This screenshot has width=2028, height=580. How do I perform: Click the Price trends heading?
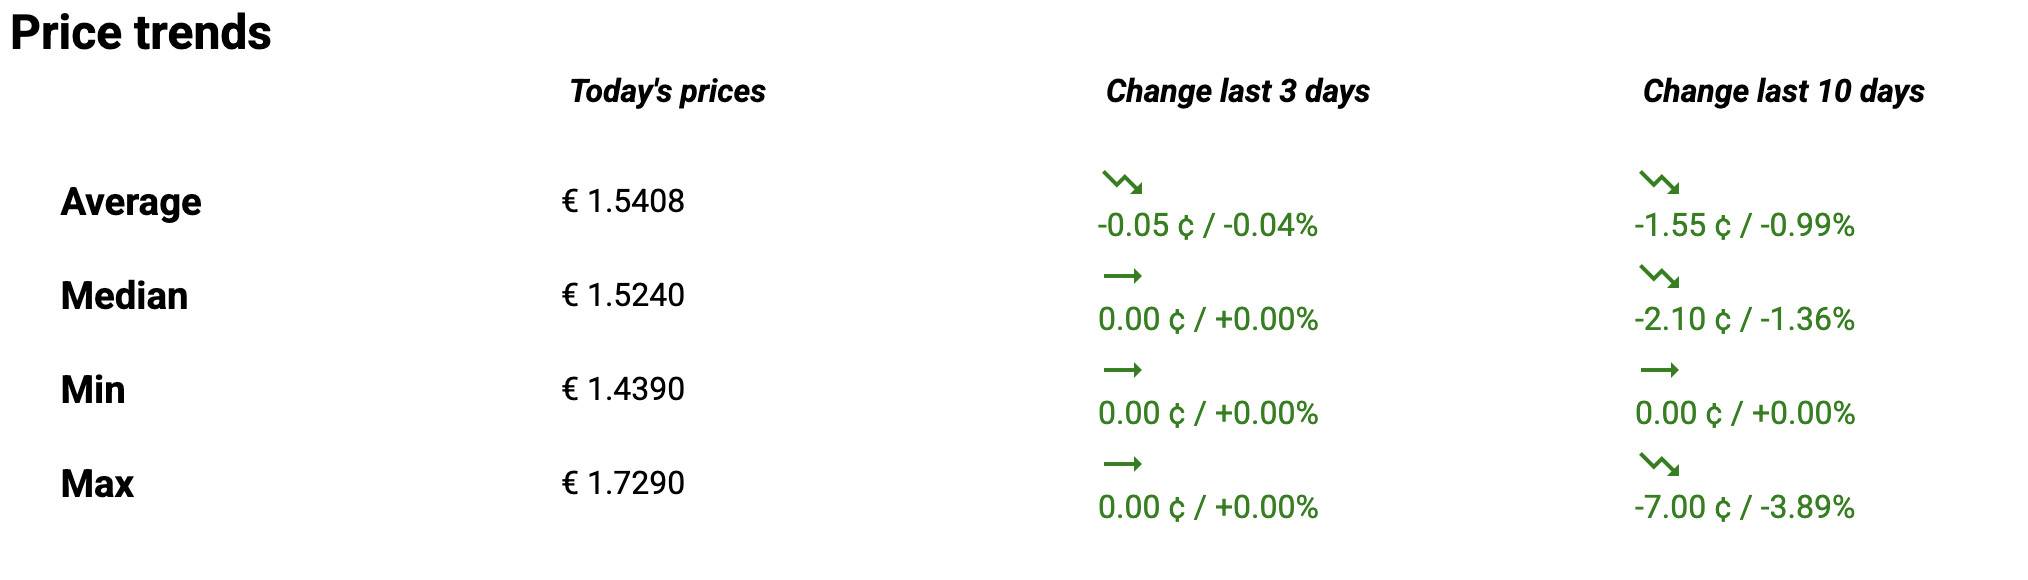click(x=141, y=32)
